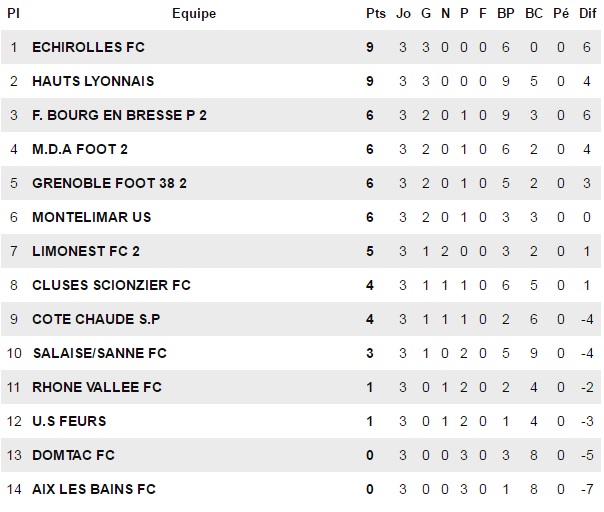Click DOMTAC FC in the table
Viewport: 604px width, 512px height.
pyautogui.click(x=73, y=455)
